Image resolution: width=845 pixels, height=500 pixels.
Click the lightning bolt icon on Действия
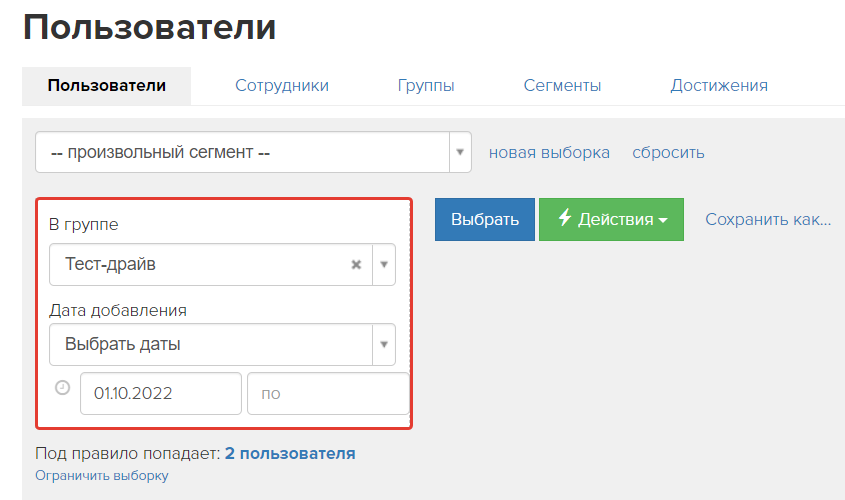pos(564,218)
